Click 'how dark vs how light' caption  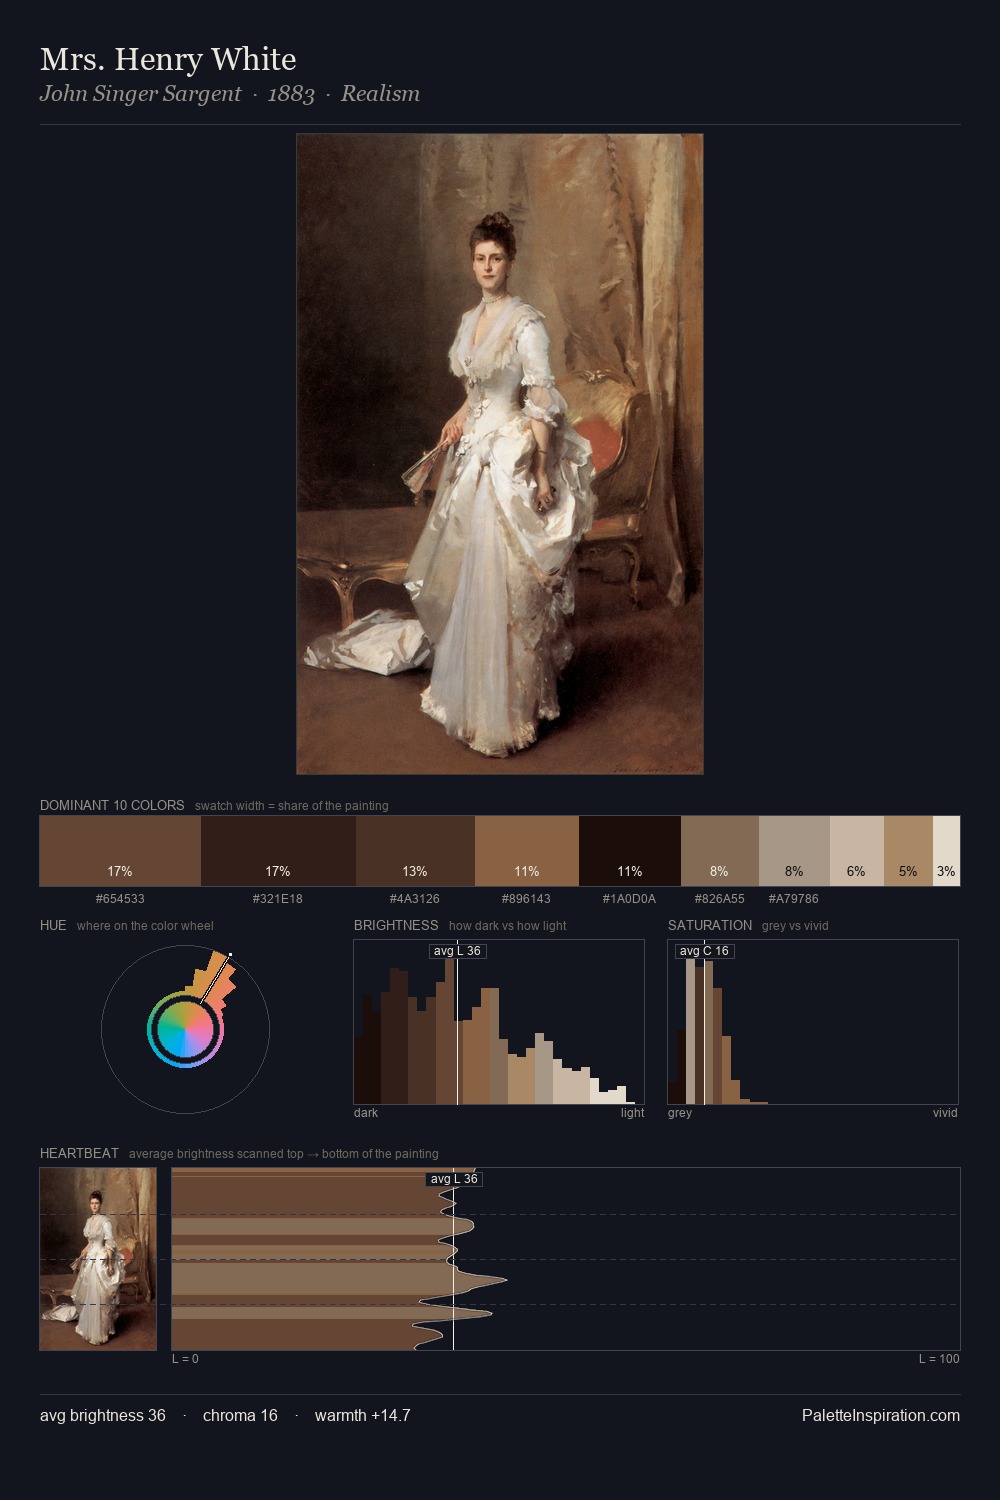click(x=508, y=926)
